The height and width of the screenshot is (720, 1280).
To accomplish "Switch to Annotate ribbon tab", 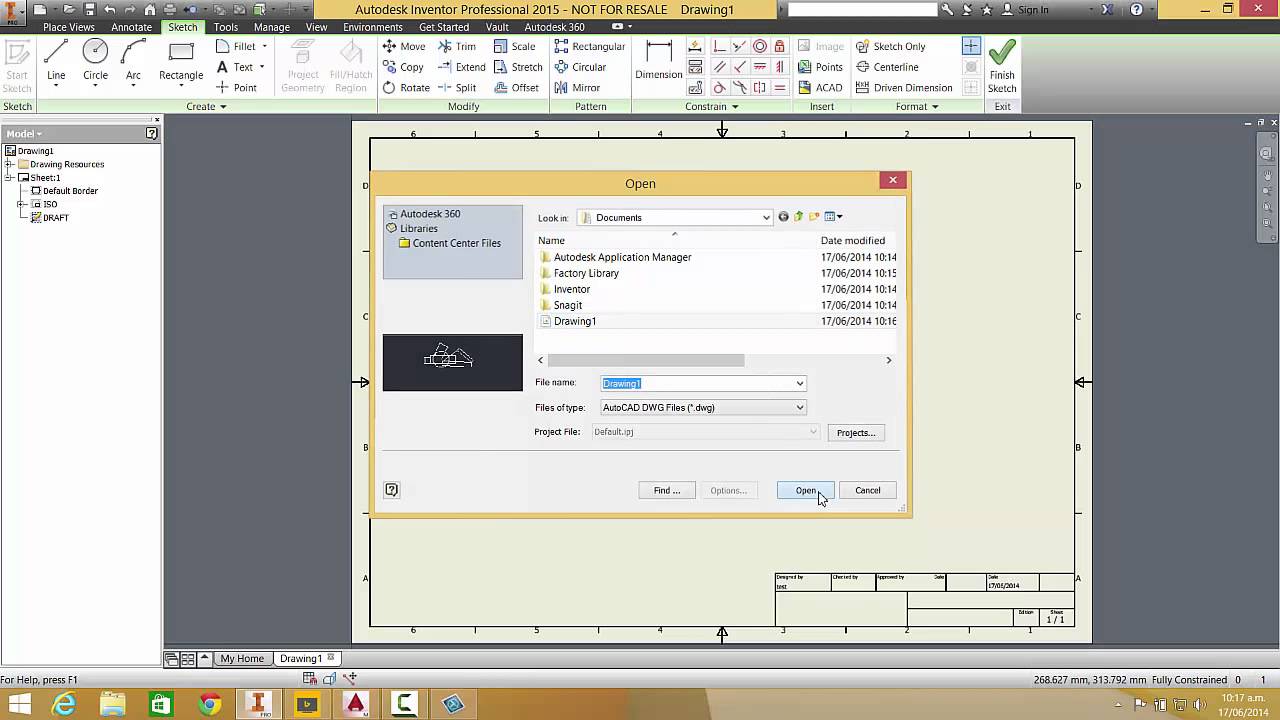I will [x=131, y=27].
